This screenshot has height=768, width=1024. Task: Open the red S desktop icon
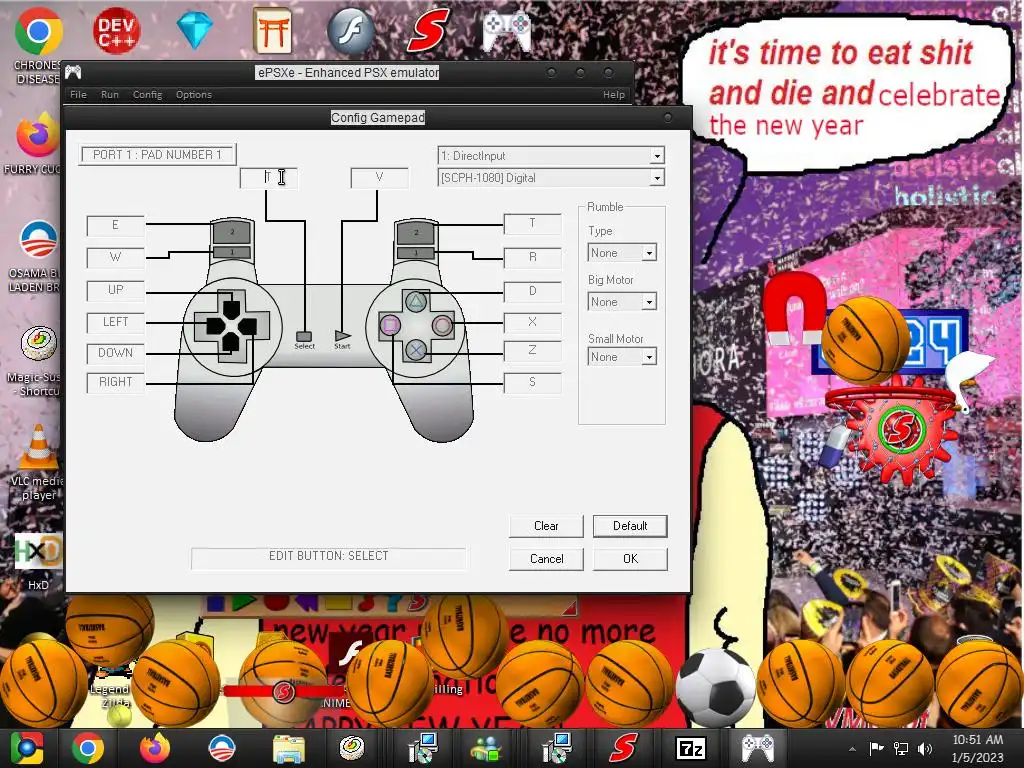click(428, 30)
